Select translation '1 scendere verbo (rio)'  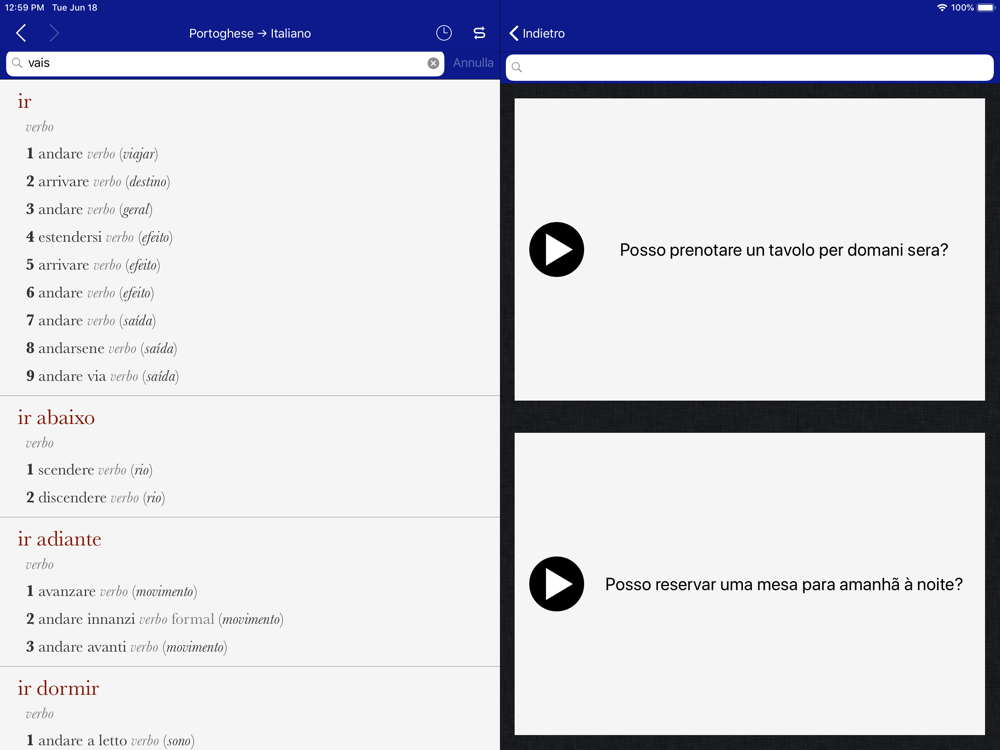(89, 470)
